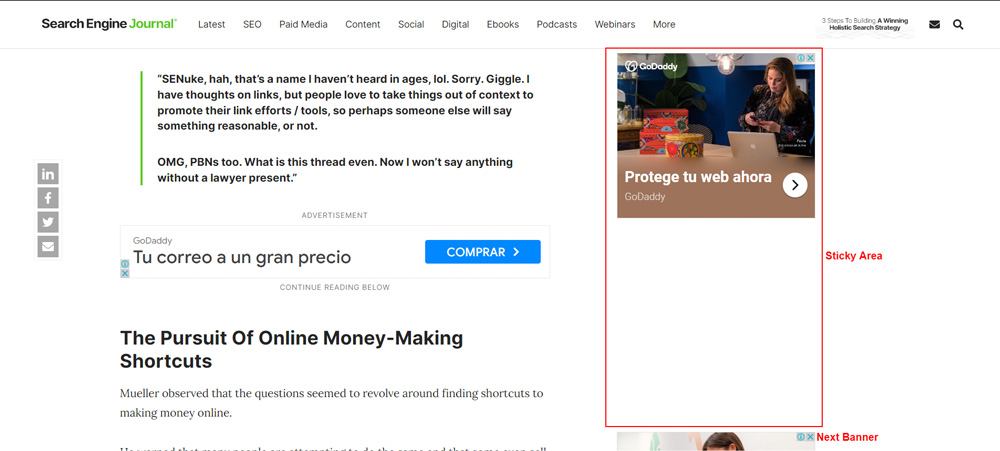Open AdChoices info icon on sidebar GoDaddy ad

click(x=801, y=58)
